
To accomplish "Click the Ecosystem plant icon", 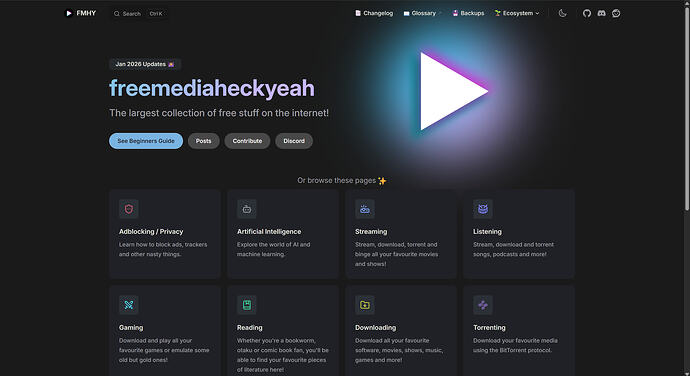I will (x=498, y=13).
